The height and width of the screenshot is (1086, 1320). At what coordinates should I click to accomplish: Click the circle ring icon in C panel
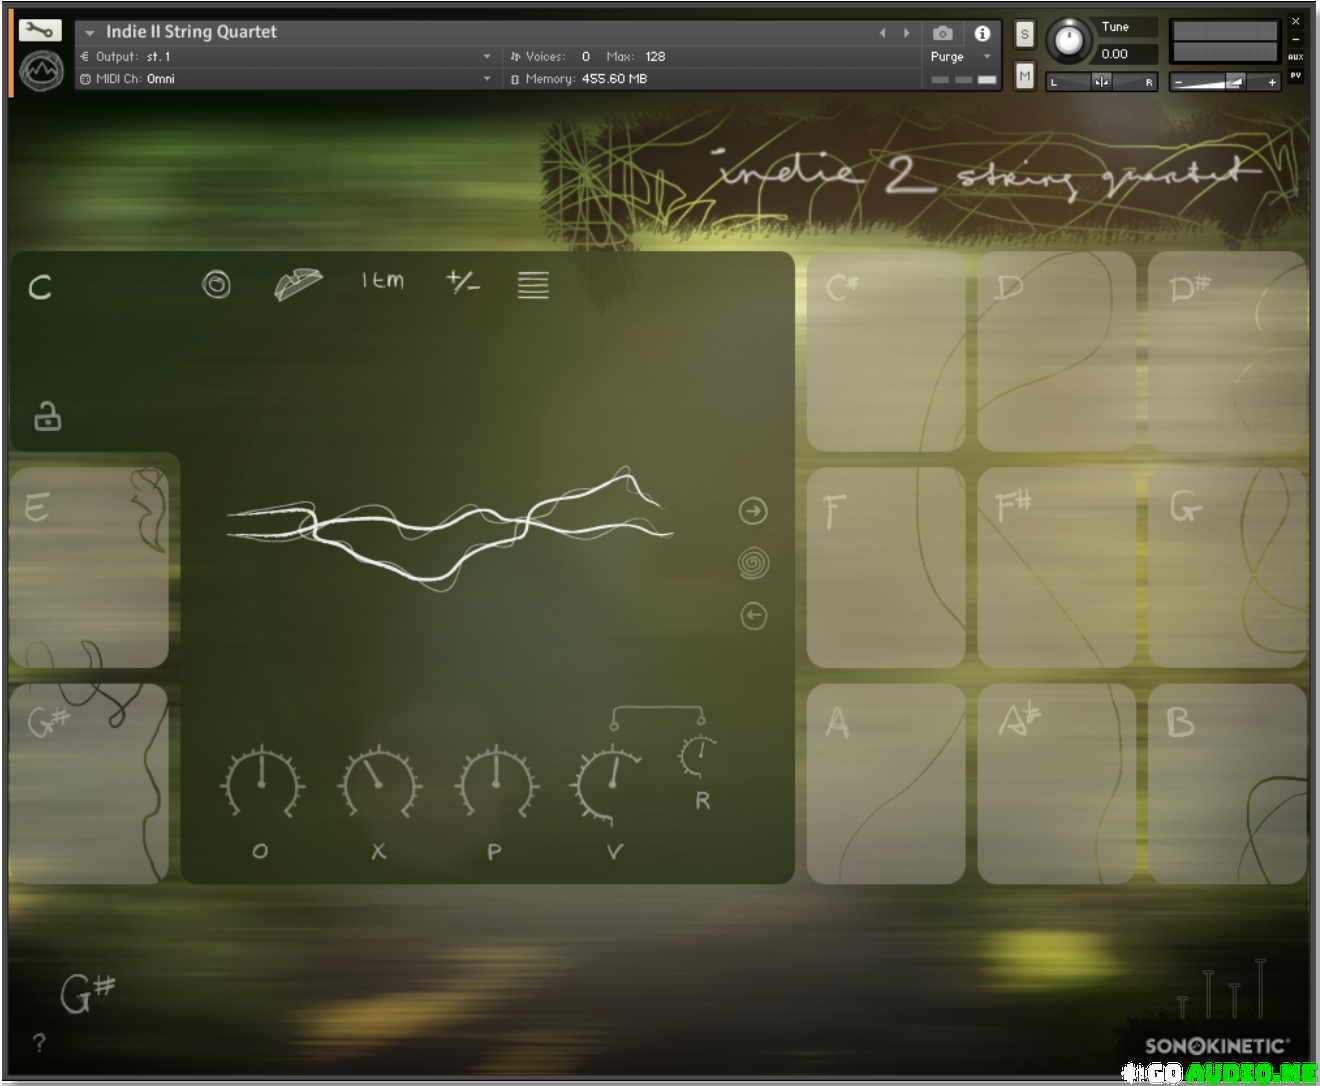coord(216,285)
